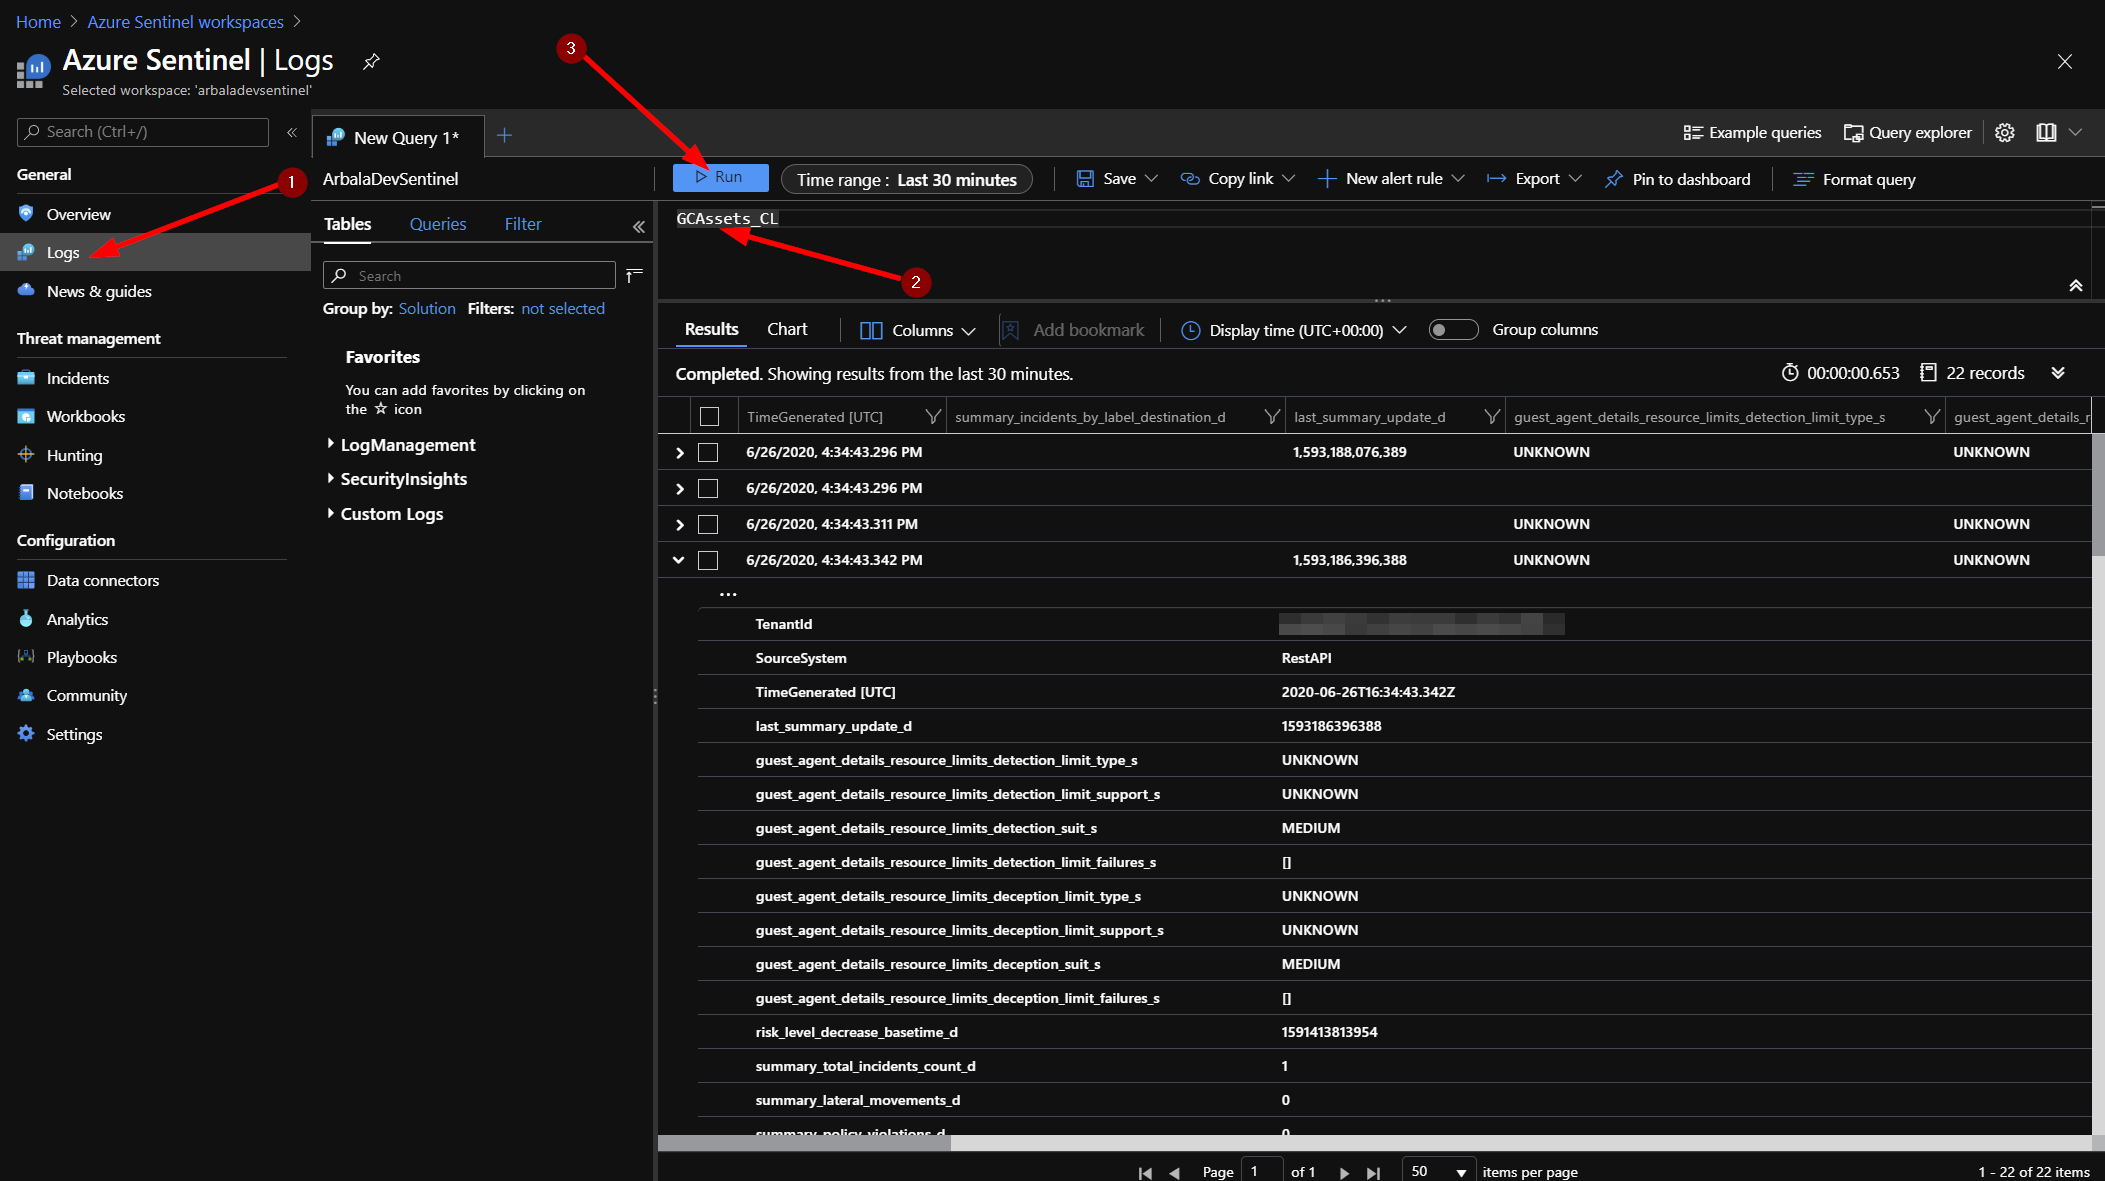Viewport: 2105px width, 1181px height.
Task: Open the Save dropdown
Action: (x=1117, y=179)
